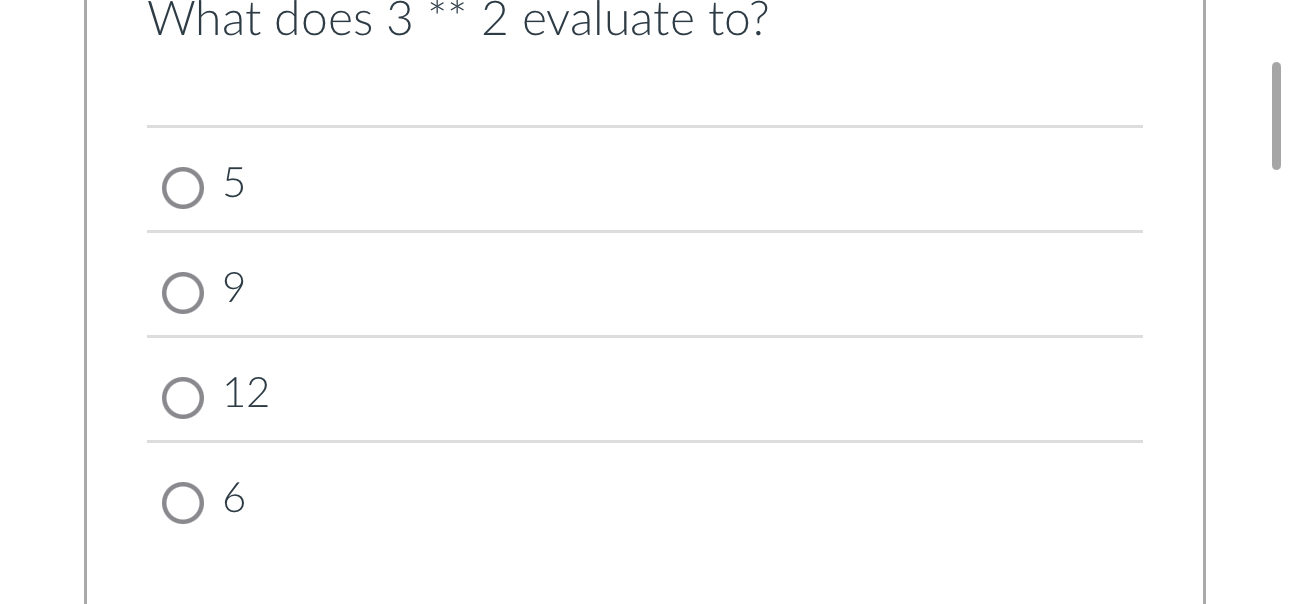Click the answer row labeled 6
Image resolution: width=1290 pixels, height=604 pixels.
coord(500,500)
